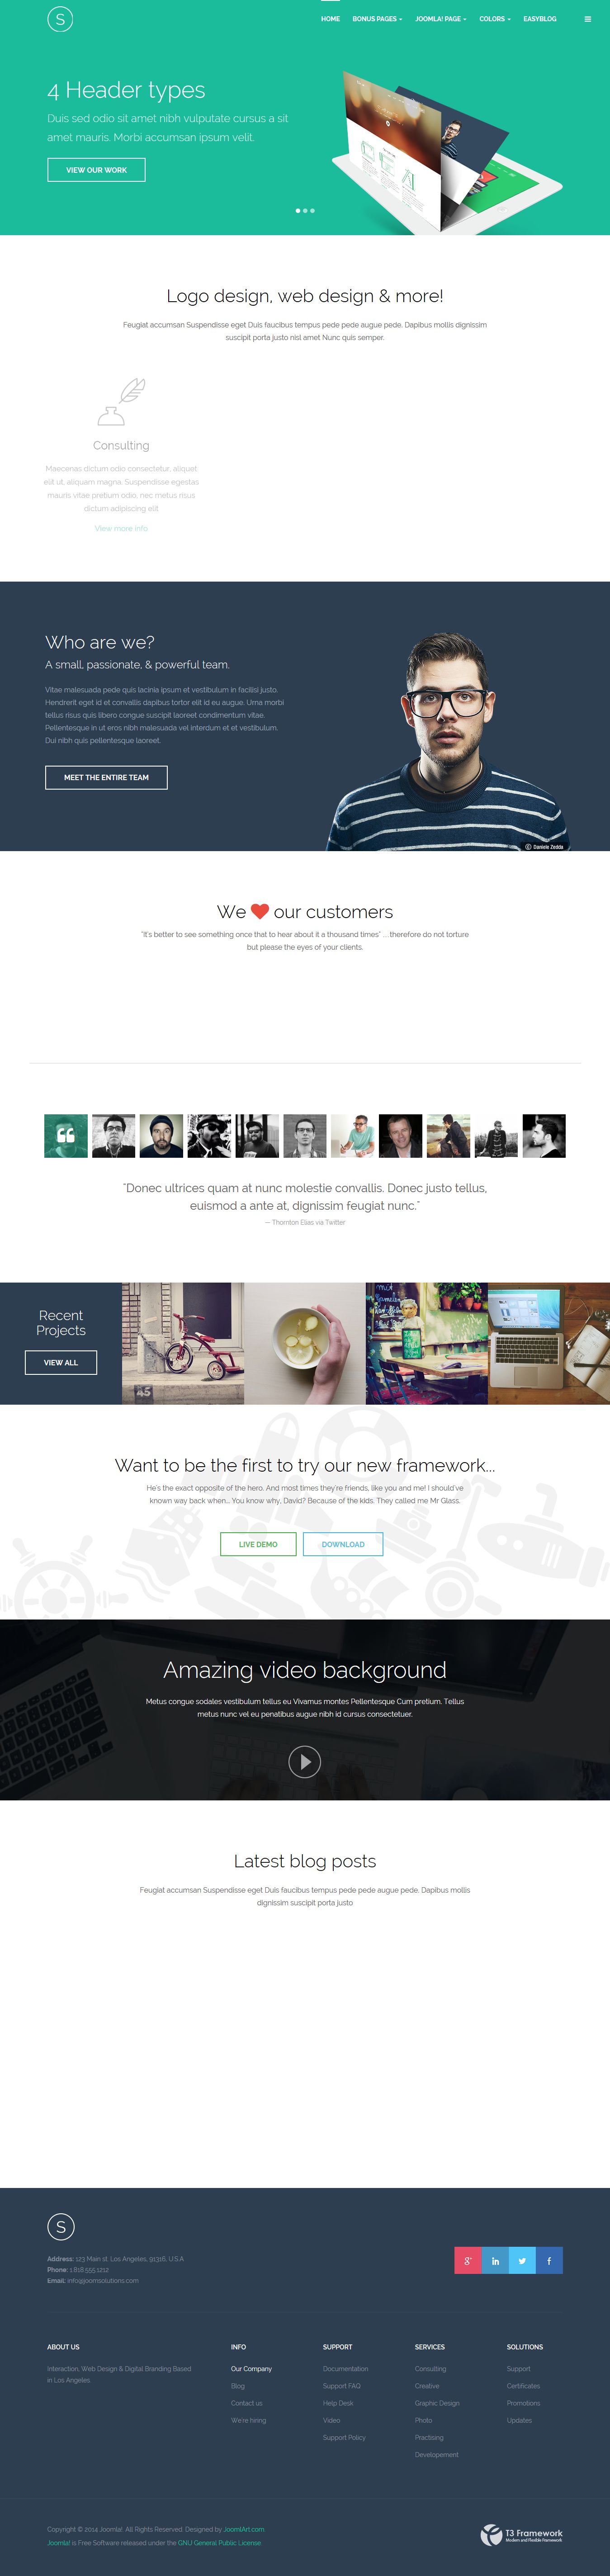Click the Consulting quill ink icon
Viewport: 610px width, 2576px height.
coord(121,402)
